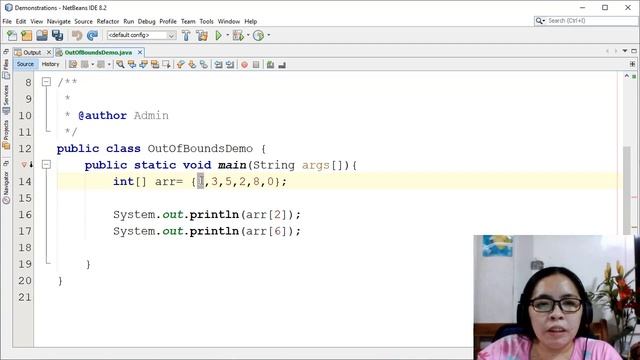Open the Tools menu
The width and height of the screenshot is (640, 360).
point(206,21)
